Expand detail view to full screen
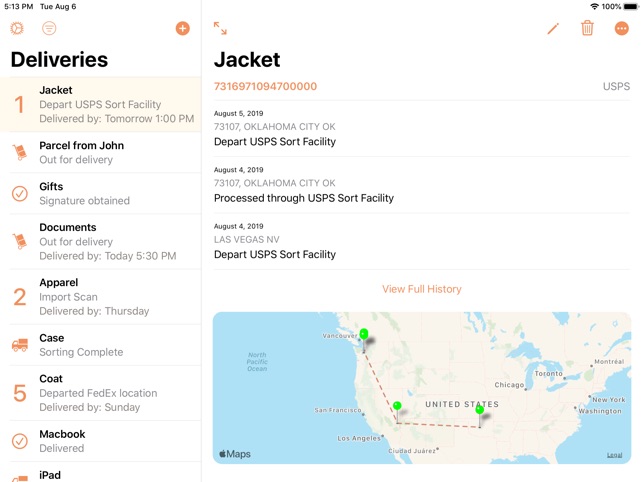This screenshot has height=482, width=643. coord(220,28)
